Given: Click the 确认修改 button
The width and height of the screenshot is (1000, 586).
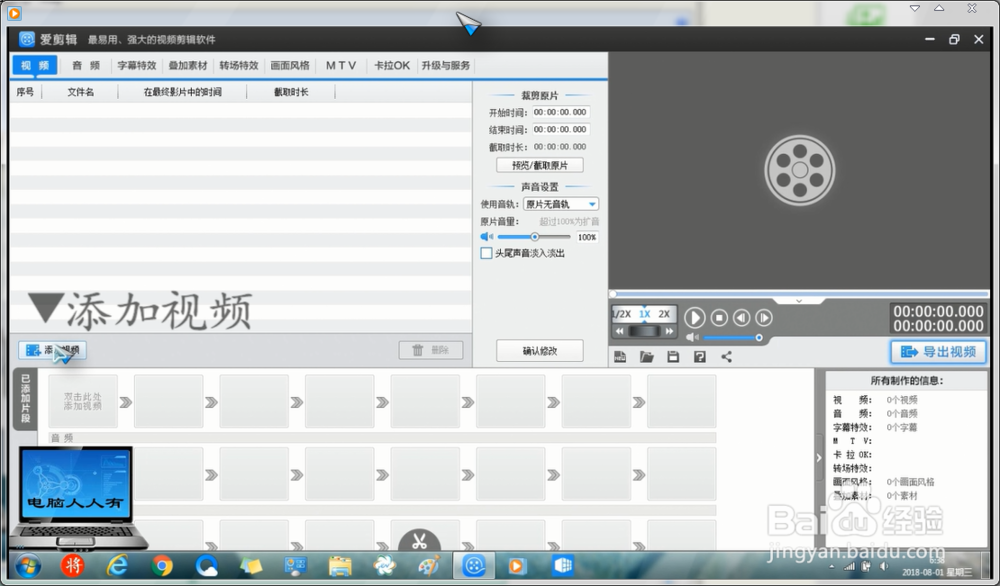Looking at the screenshot, I should 540,351.
